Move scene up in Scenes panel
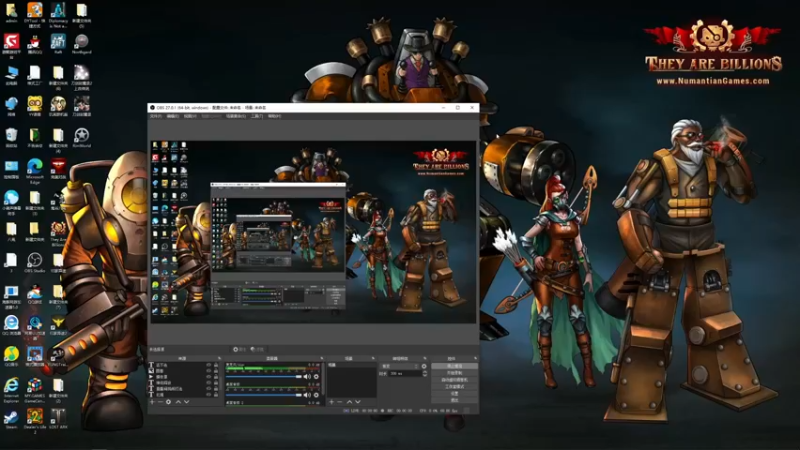 tap(349, 402)
